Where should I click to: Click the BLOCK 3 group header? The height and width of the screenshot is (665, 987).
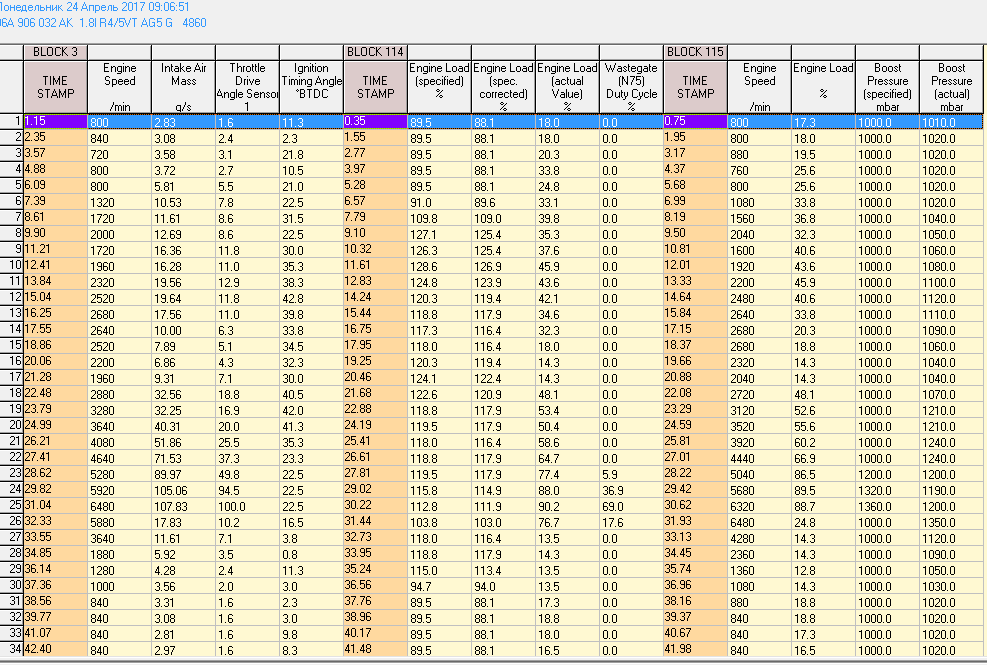click(55, 51)
